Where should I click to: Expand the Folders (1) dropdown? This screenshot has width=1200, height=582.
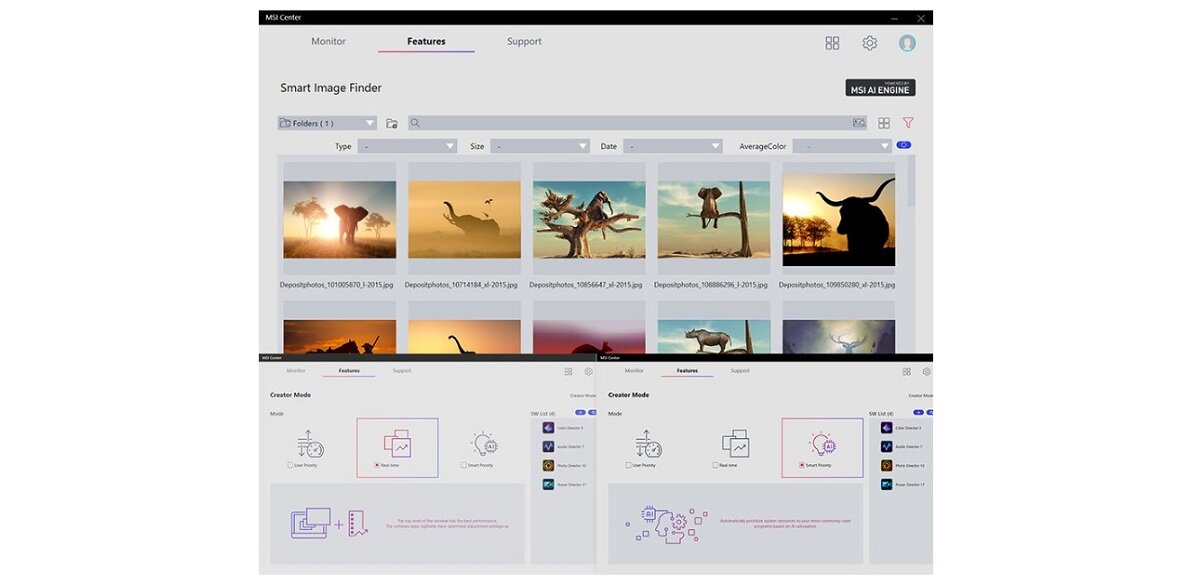[x=327, y=123]
